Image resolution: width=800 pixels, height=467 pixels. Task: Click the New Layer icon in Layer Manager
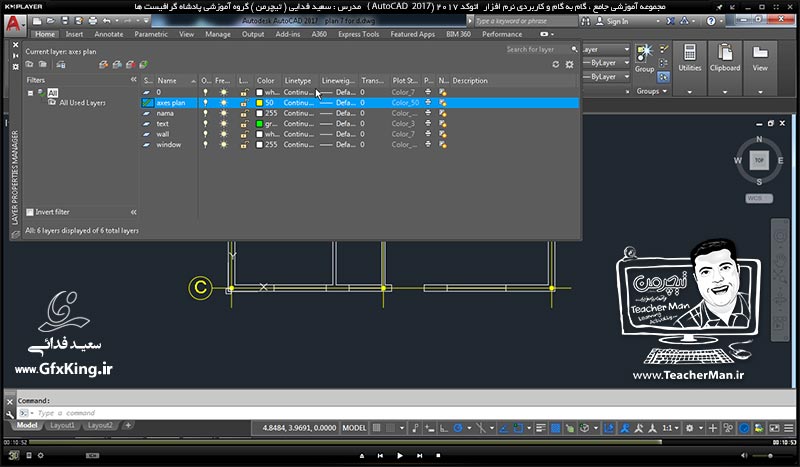pos(104,64)
